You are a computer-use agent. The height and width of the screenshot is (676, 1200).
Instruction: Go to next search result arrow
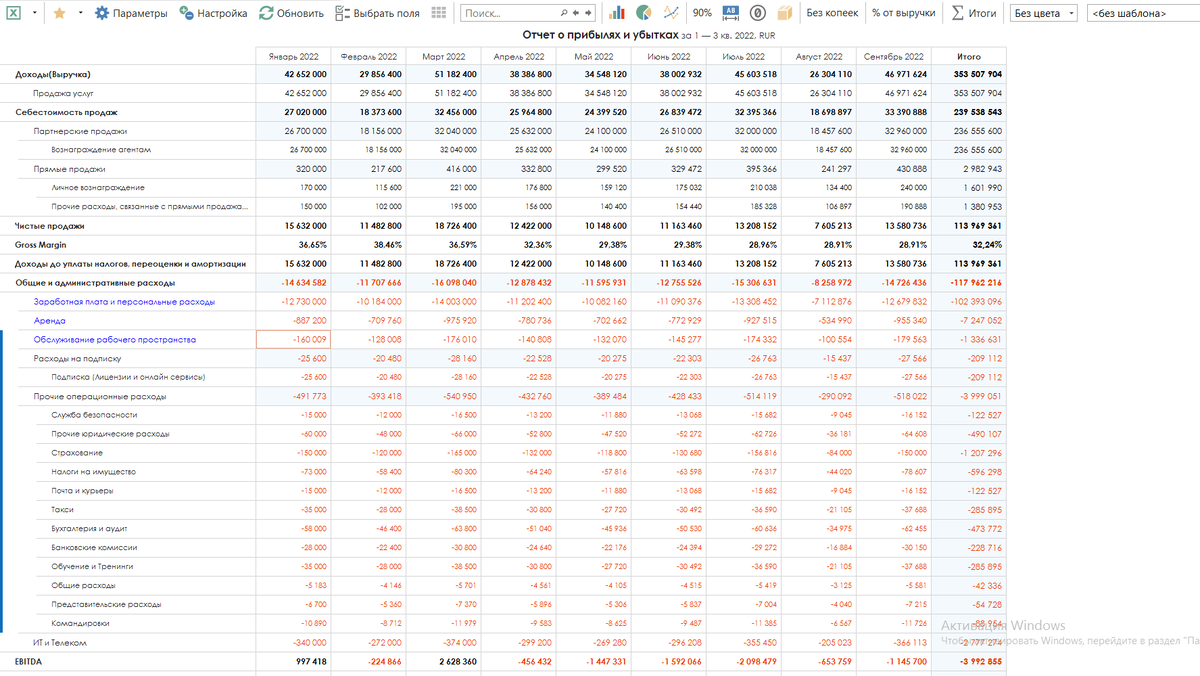(588, 13)
